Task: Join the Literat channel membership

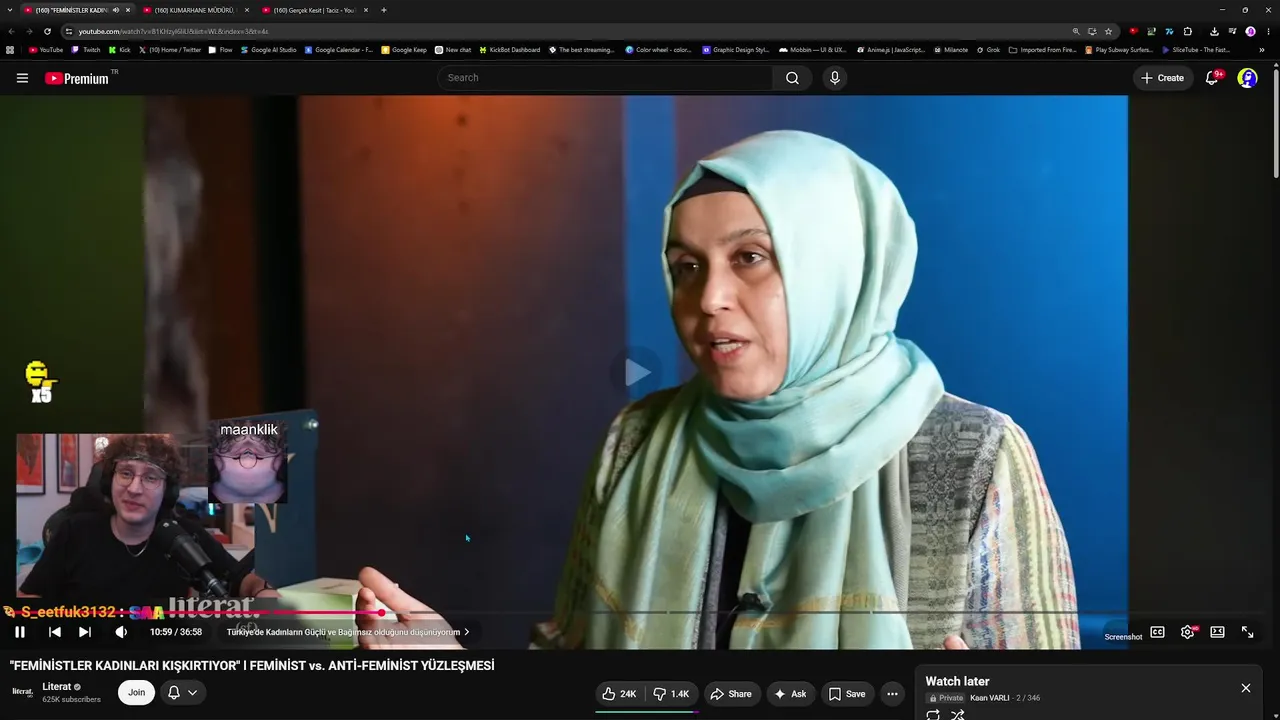Action: click(x=136, y=692)
